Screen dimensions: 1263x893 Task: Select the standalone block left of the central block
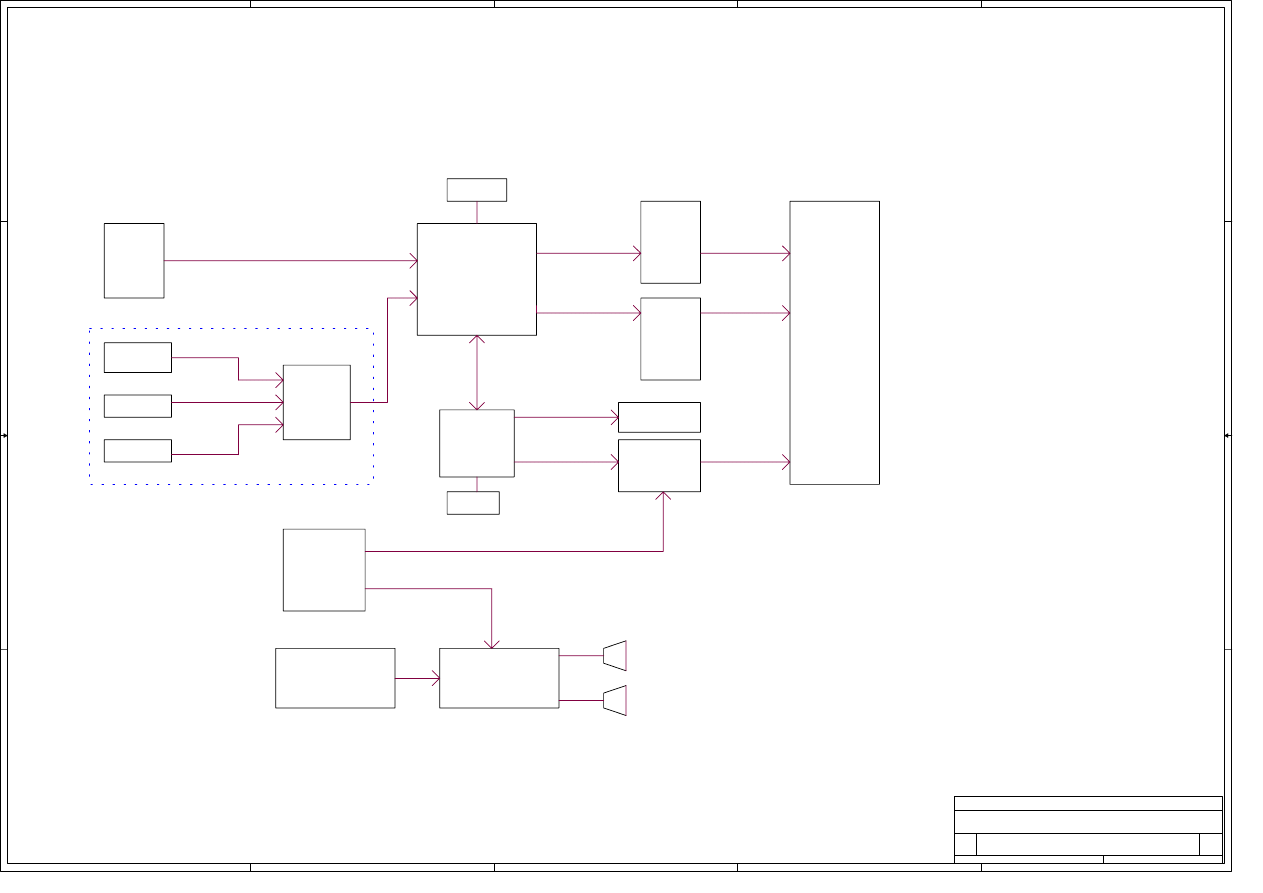(134, 260)
